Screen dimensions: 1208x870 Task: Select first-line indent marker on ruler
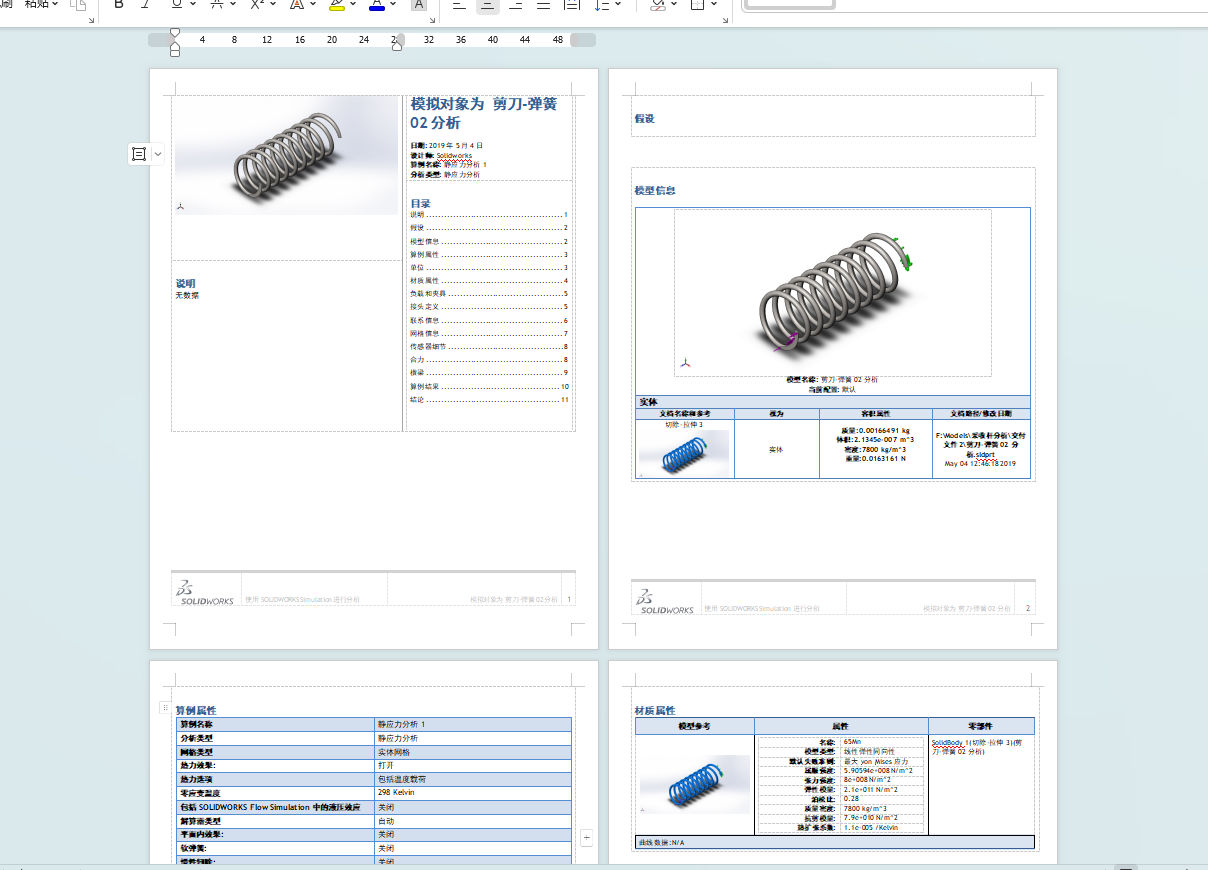pos(175,33)
